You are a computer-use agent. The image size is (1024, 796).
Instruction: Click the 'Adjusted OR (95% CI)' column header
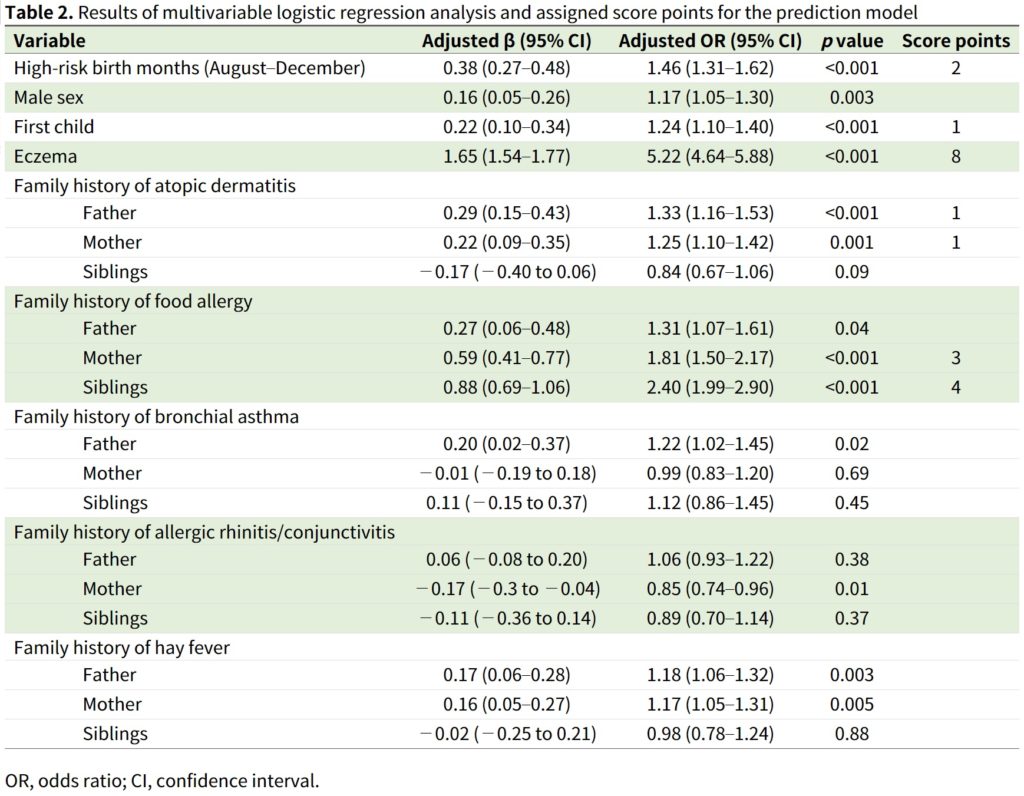click(x=710, y=41)
